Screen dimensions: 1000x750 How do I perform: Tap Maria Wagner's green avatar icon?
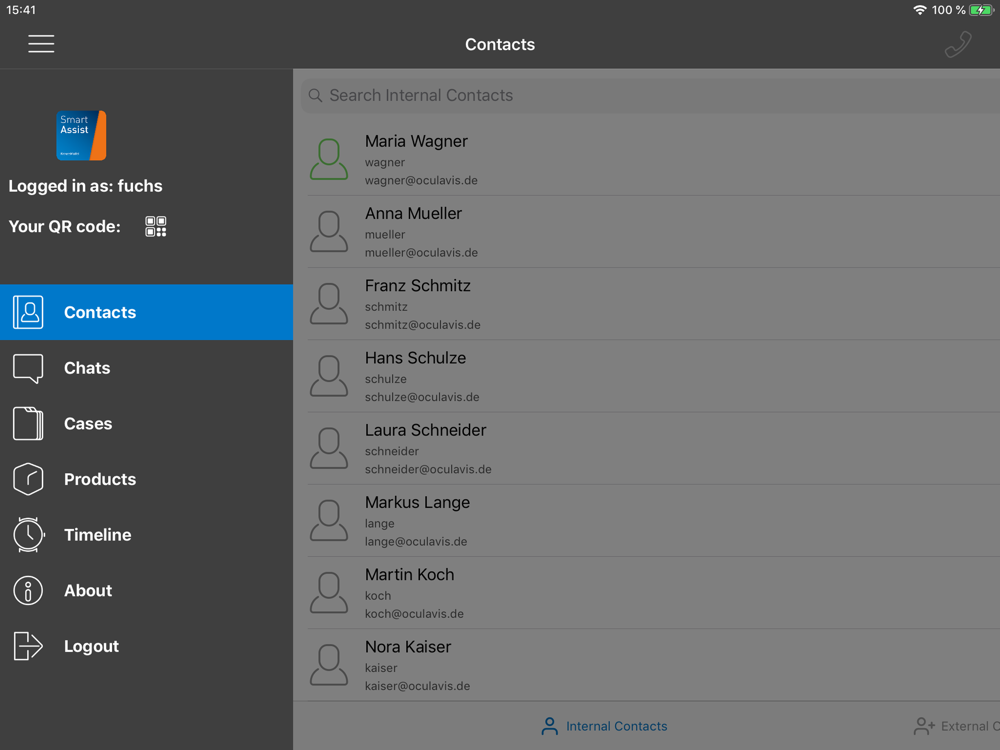[x=329, y=159]
